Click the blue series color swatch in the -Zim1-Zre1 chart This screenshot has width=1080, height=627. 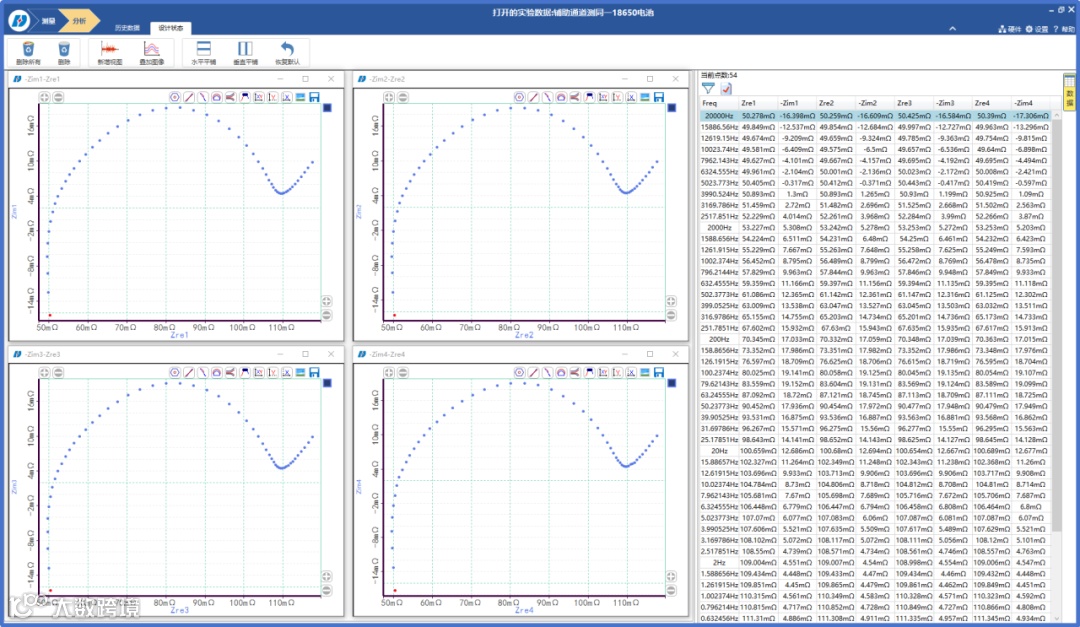[327, 107]
